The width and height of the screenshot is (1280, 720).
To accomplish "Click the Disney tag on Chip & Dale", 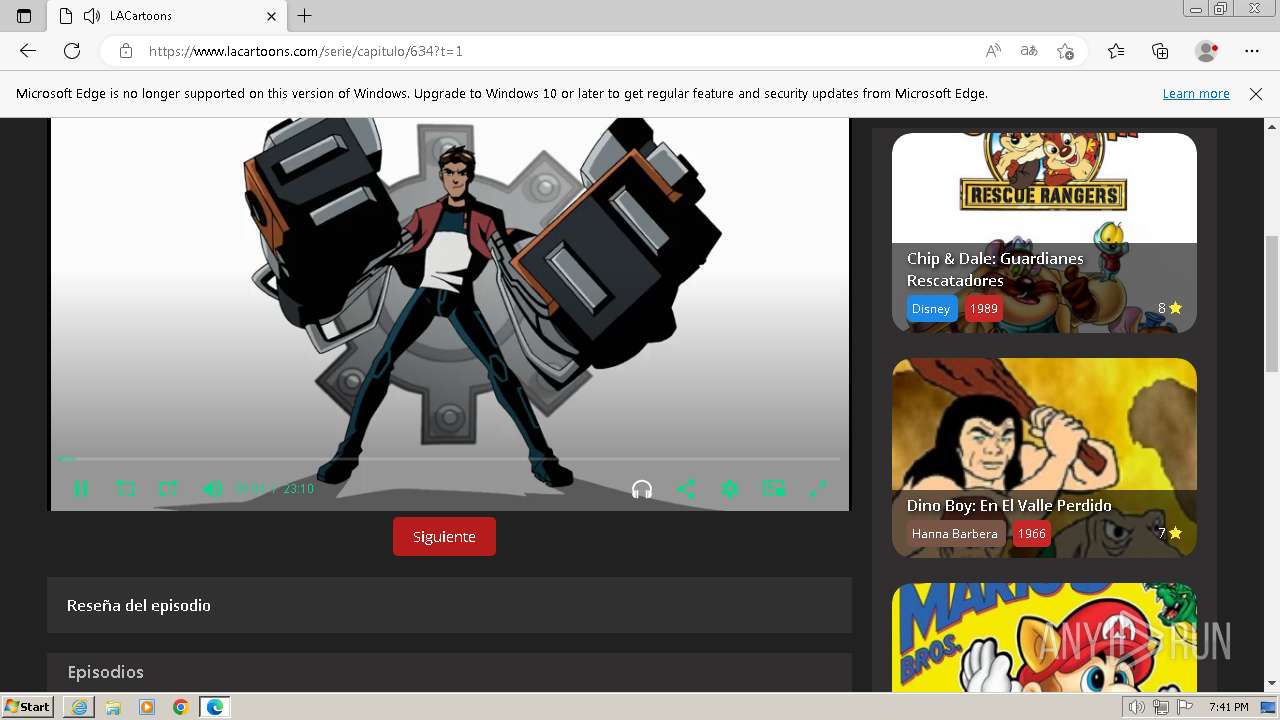I will pos(931,308).
